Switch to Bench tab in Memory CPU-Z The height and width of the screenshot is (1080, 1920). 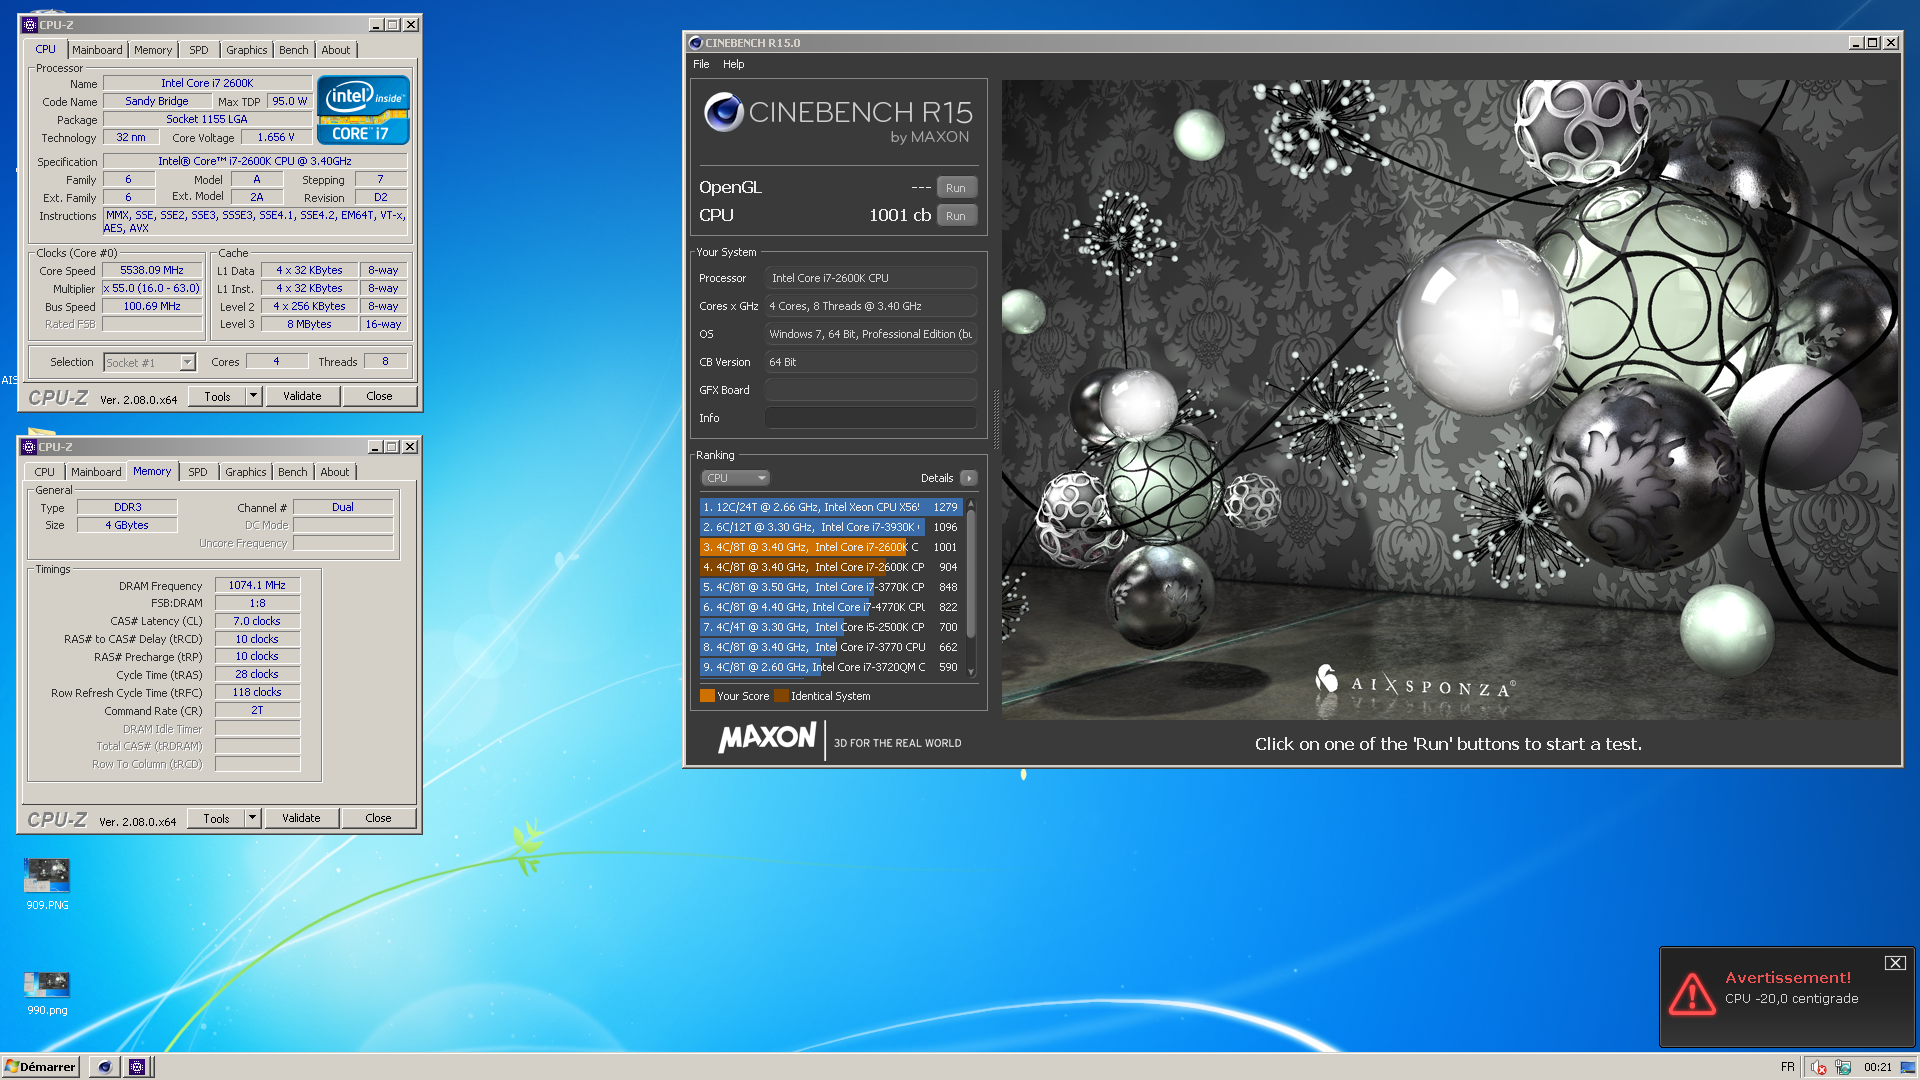[293, 472]
